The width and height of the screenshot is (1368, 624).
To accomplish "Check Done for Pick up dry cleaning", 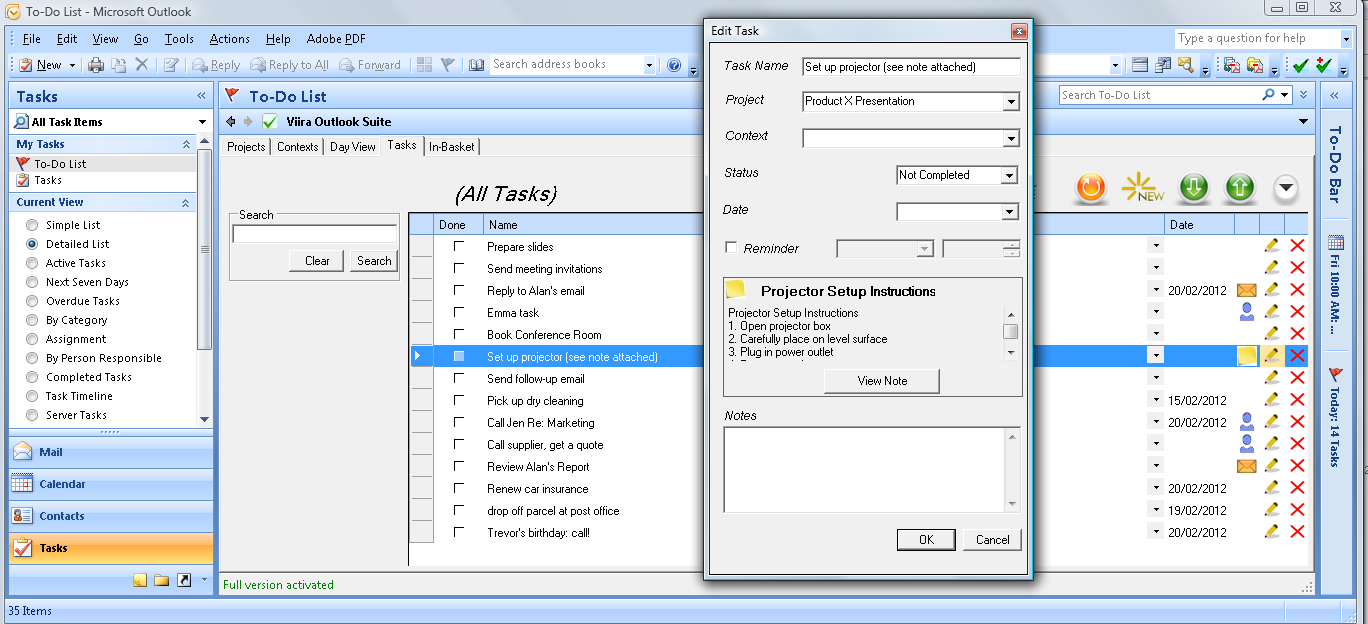I will pos(459,400).
